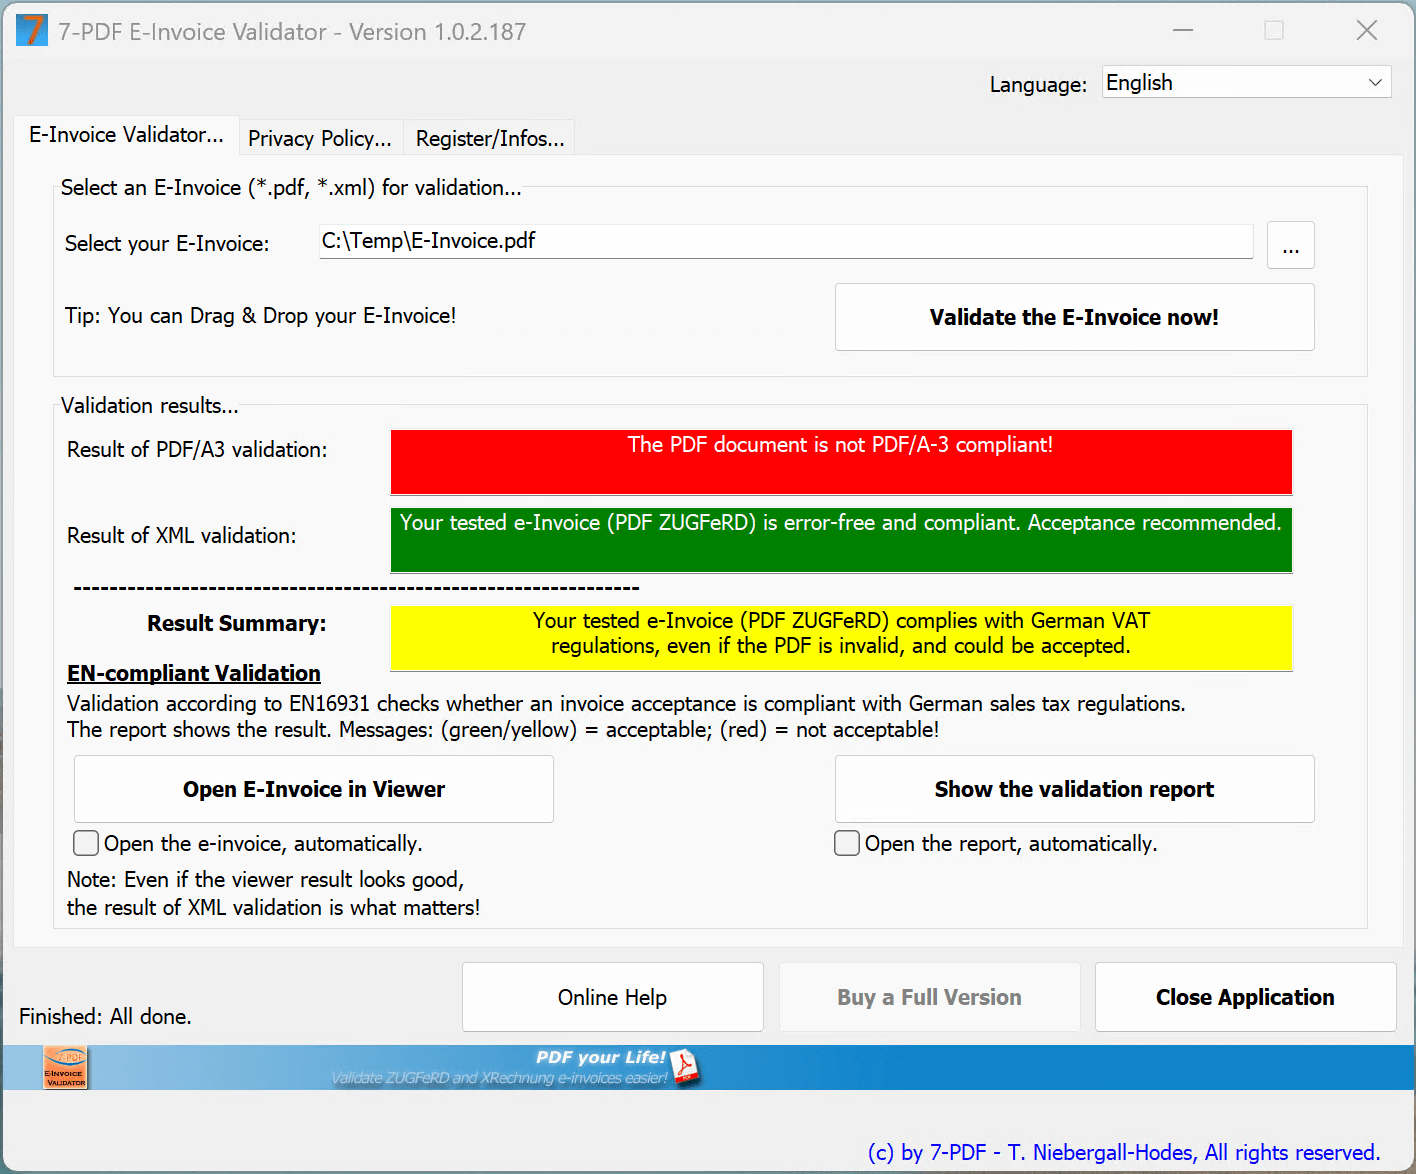Click Show the validation report
The image size is (1416, 1174).
[1074, 789]
